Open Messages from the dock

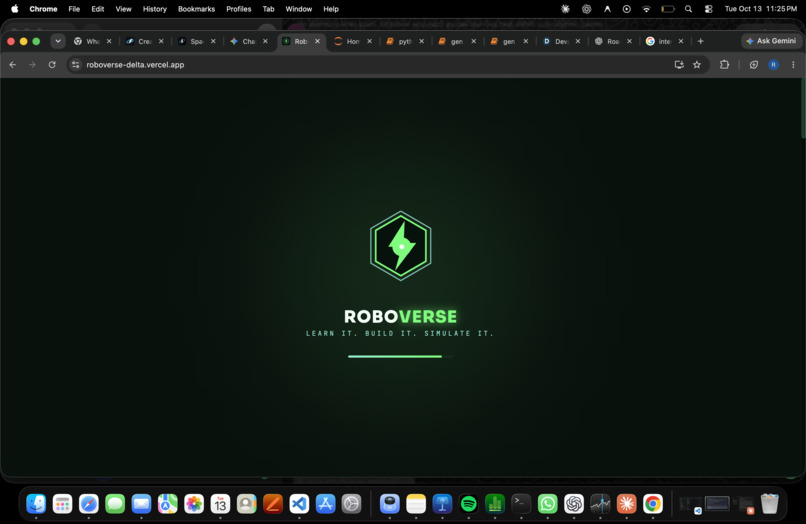[115, 504]
